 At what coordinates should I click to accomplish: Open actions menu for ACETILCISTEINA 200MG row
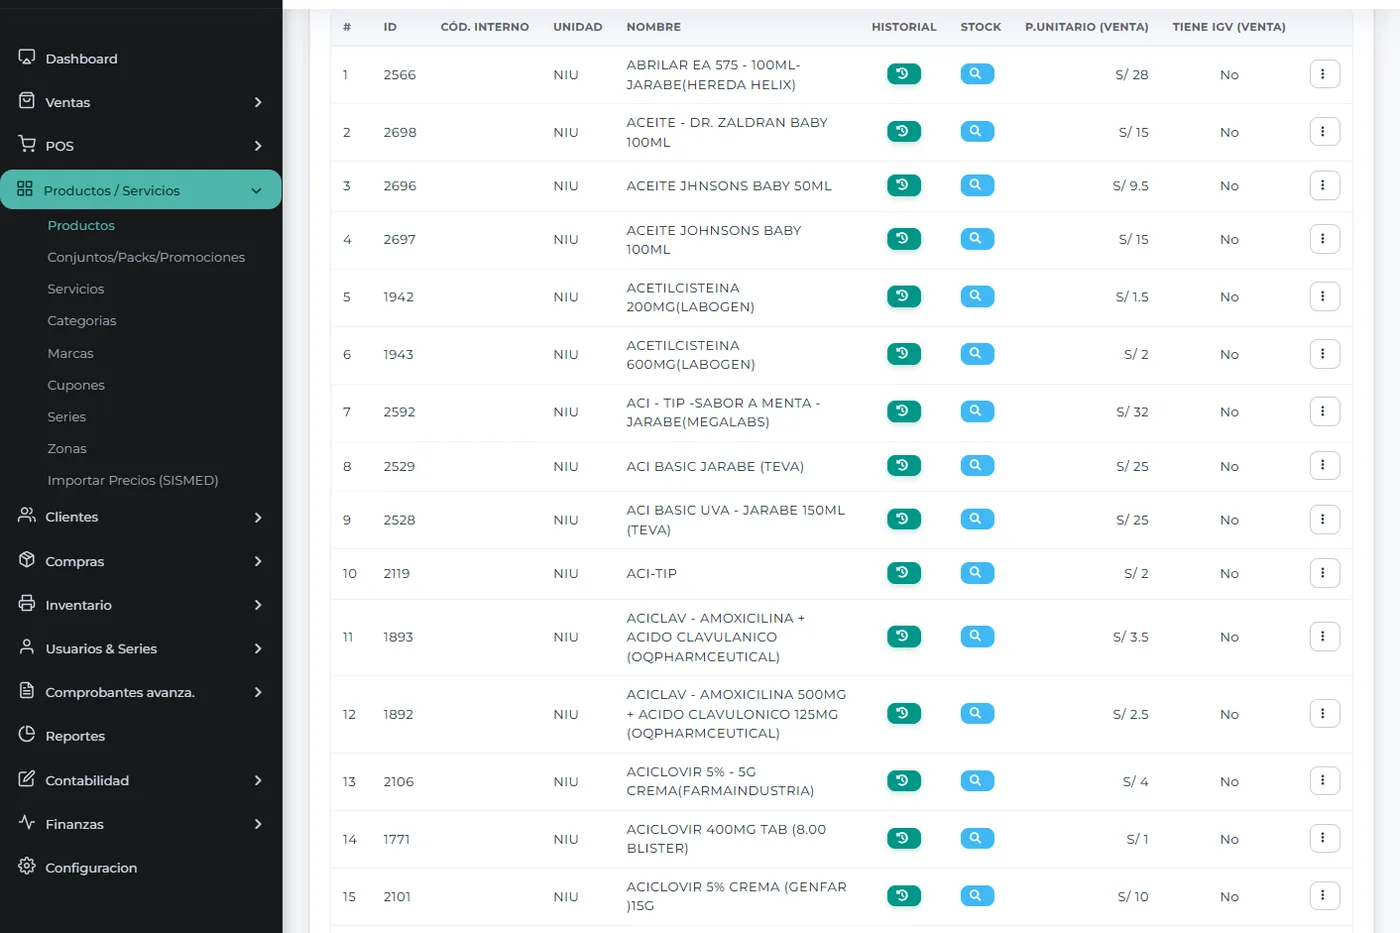(x=1324, y=297)
